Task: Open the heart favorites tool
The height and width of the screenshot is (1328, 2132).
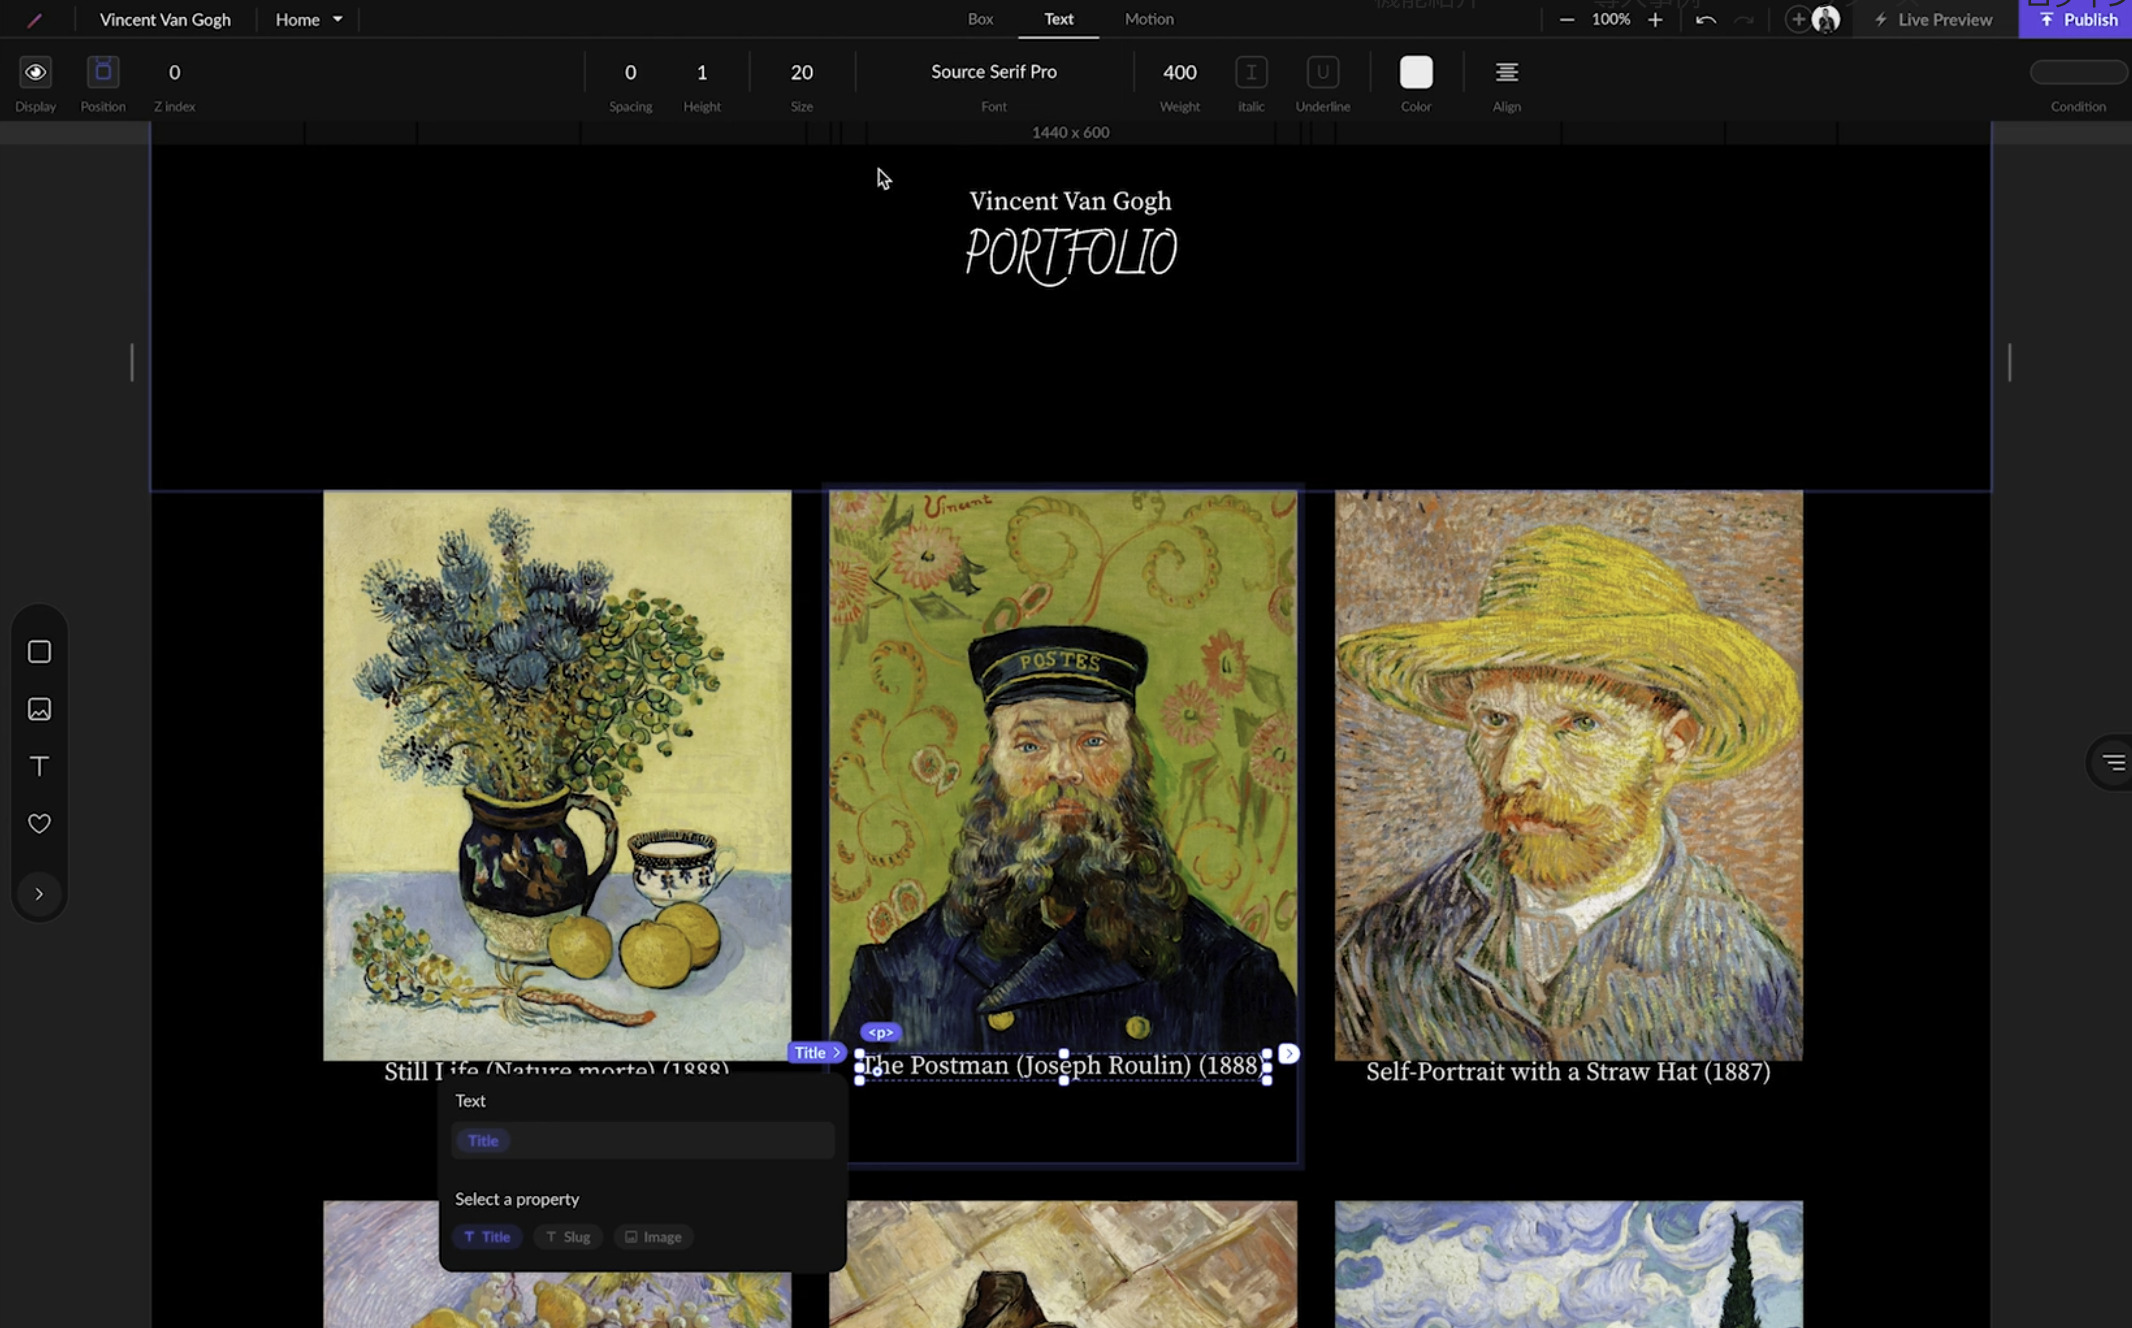Action: pos(39,823)
